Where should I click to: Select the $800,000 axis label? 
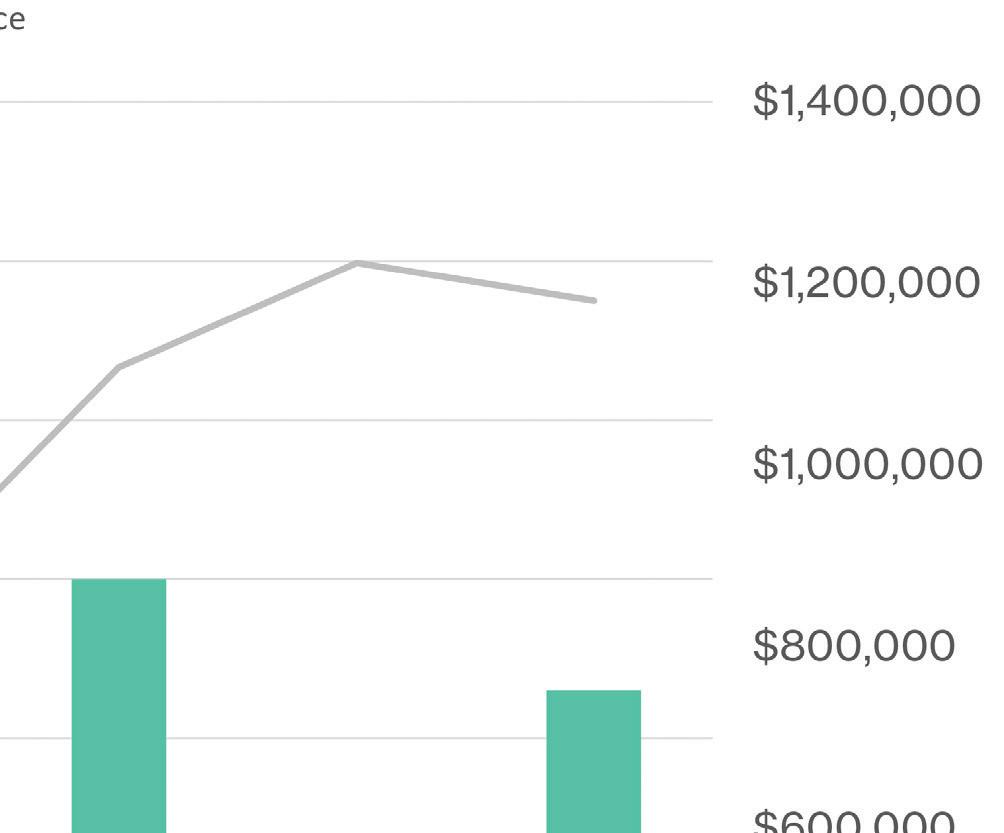(854, 645)
